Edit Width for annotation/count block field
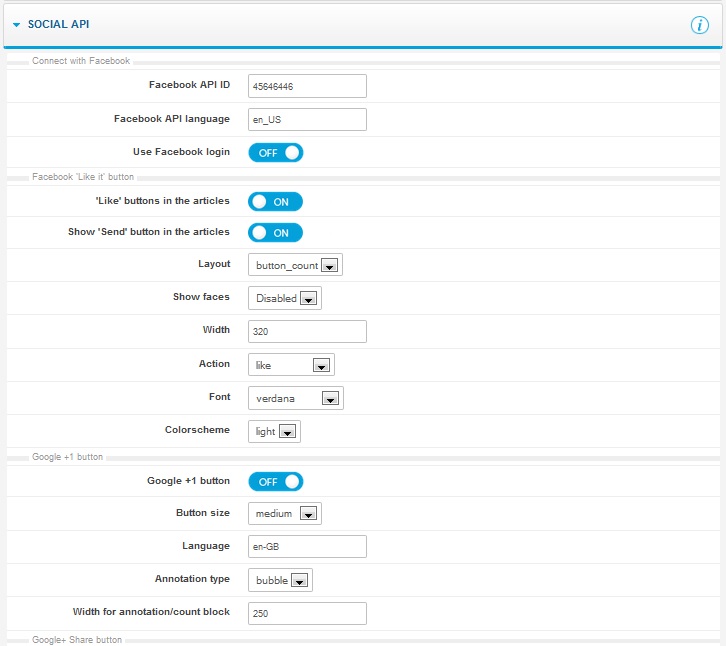 pyautogui.click(x=307, y=614)
